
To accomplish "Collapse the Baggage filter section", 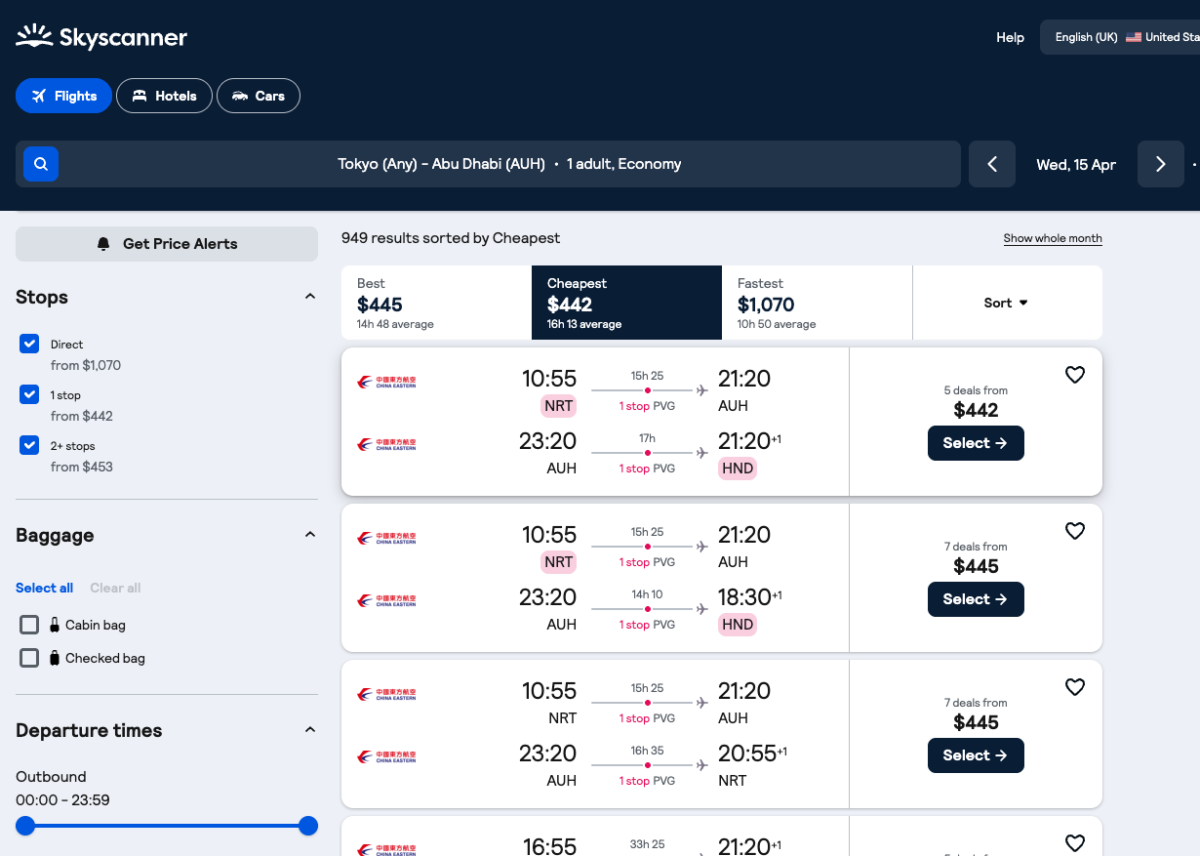I will [x=310, y=535].
